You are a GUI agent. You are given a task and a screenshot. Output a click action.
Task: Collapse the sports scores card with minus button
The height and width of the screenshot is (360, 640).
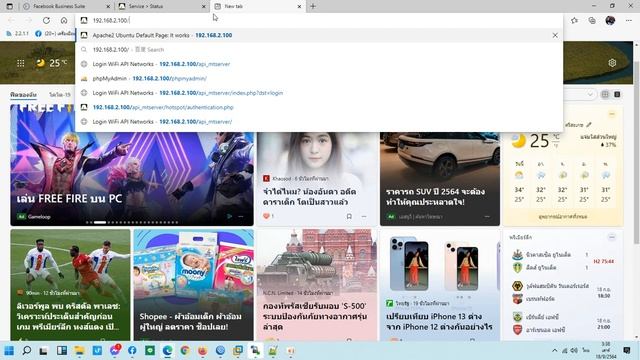pyautogui.click(x=611, y=237)
